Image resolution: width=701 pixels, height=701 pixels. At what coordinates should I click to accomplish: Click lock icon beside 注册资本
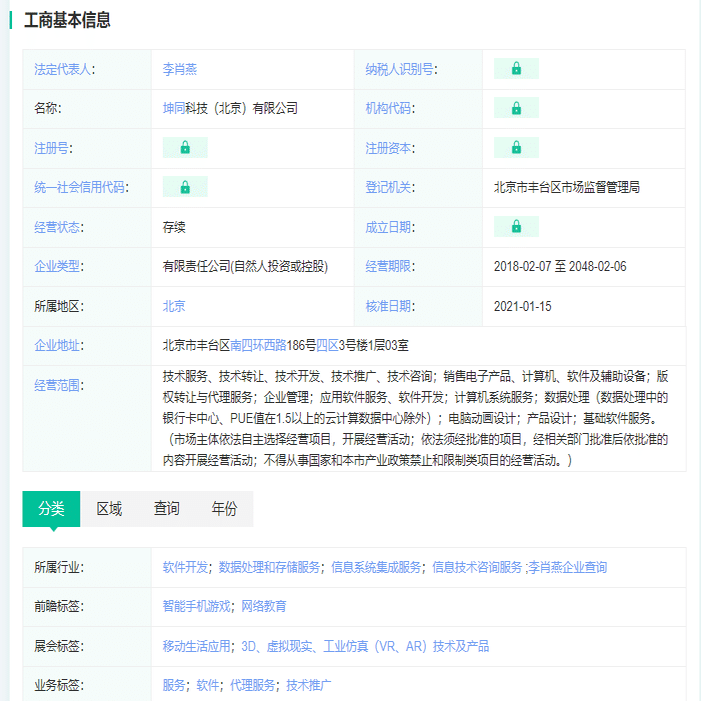(x=516, y=147)
